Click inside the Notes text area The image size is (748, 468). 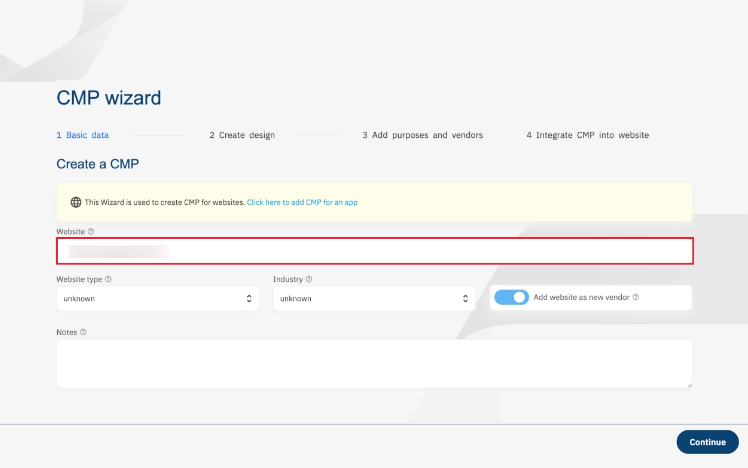click(374, 363)
